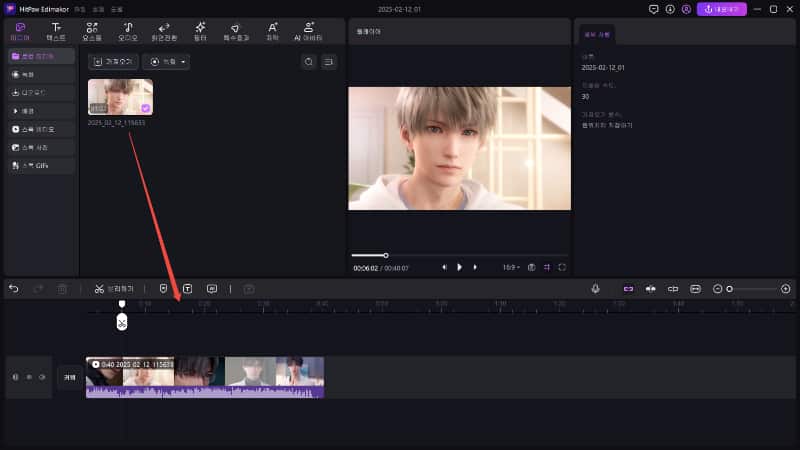Click the timeline zoom slider handle
800x450 pixels.
pyautogui.click(x=730, y=289)
